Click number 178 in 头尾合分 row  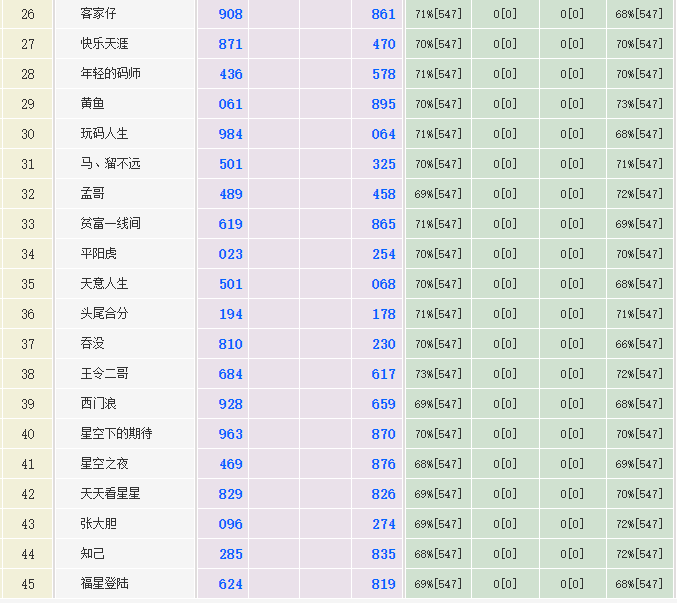pos(383,314)
